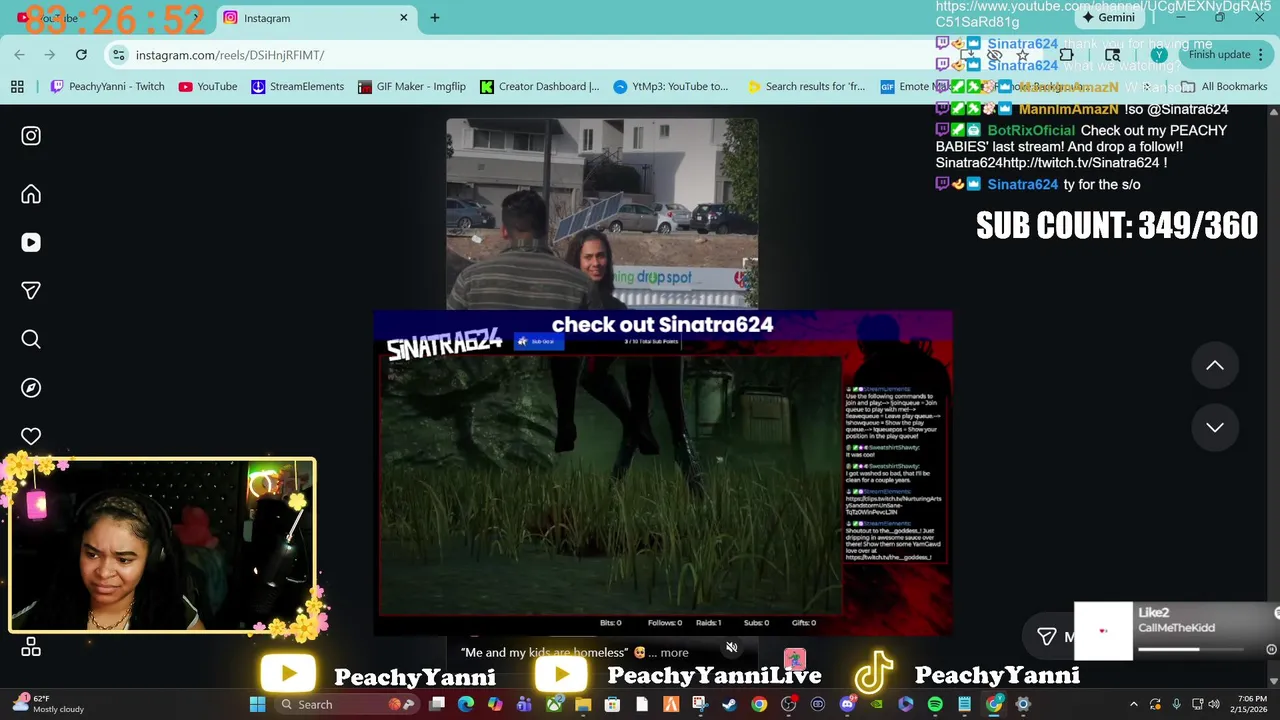Open the StreamElements bookmark
This screenshot has height=720, width=1280.
click(x=297, y=87)
